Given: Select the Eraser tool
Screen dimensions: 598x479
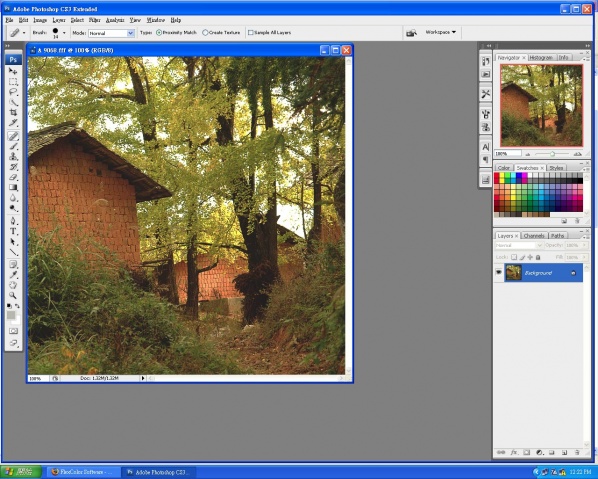Looking at the screenshot, I should tap(13, 177).
